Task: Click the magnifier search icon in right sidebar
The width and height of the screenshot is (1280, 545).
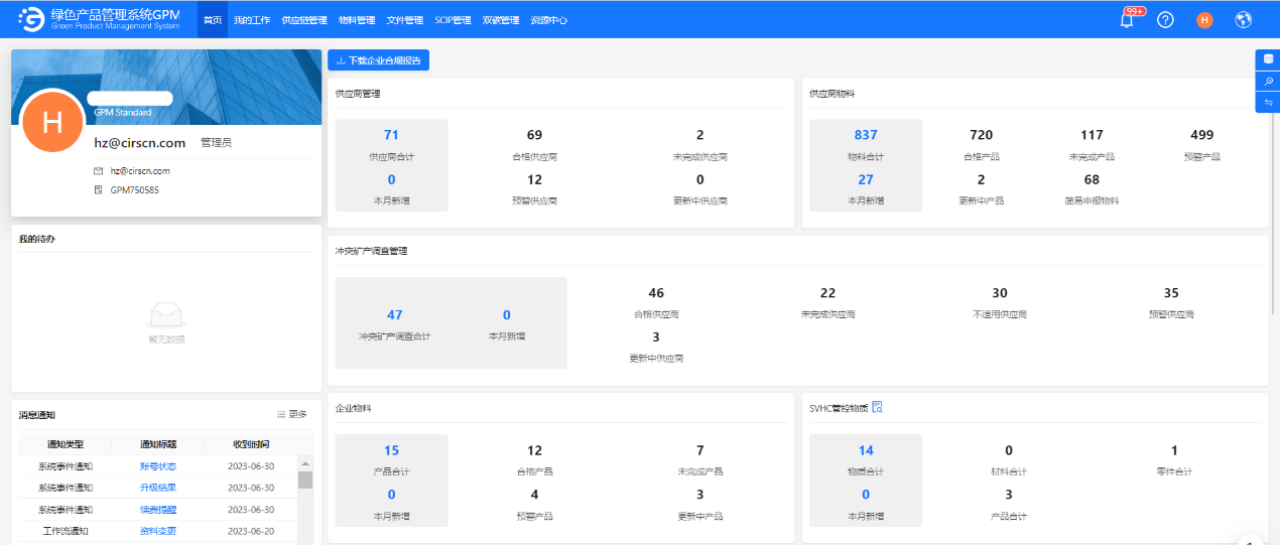Action: tap(1268, 82)
